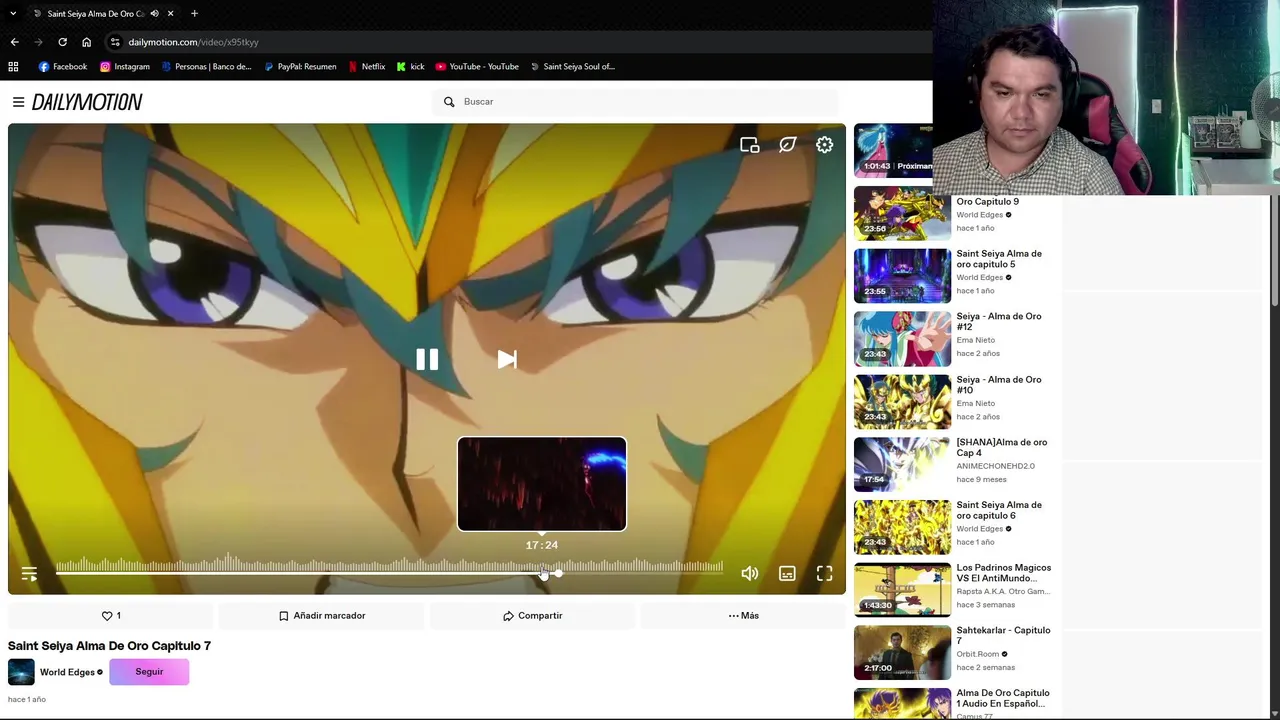This screenshot has width=1280, height=720.
Task: Open Saint Seiya Alma de oro capitulo 6
Action: (998, 510)
